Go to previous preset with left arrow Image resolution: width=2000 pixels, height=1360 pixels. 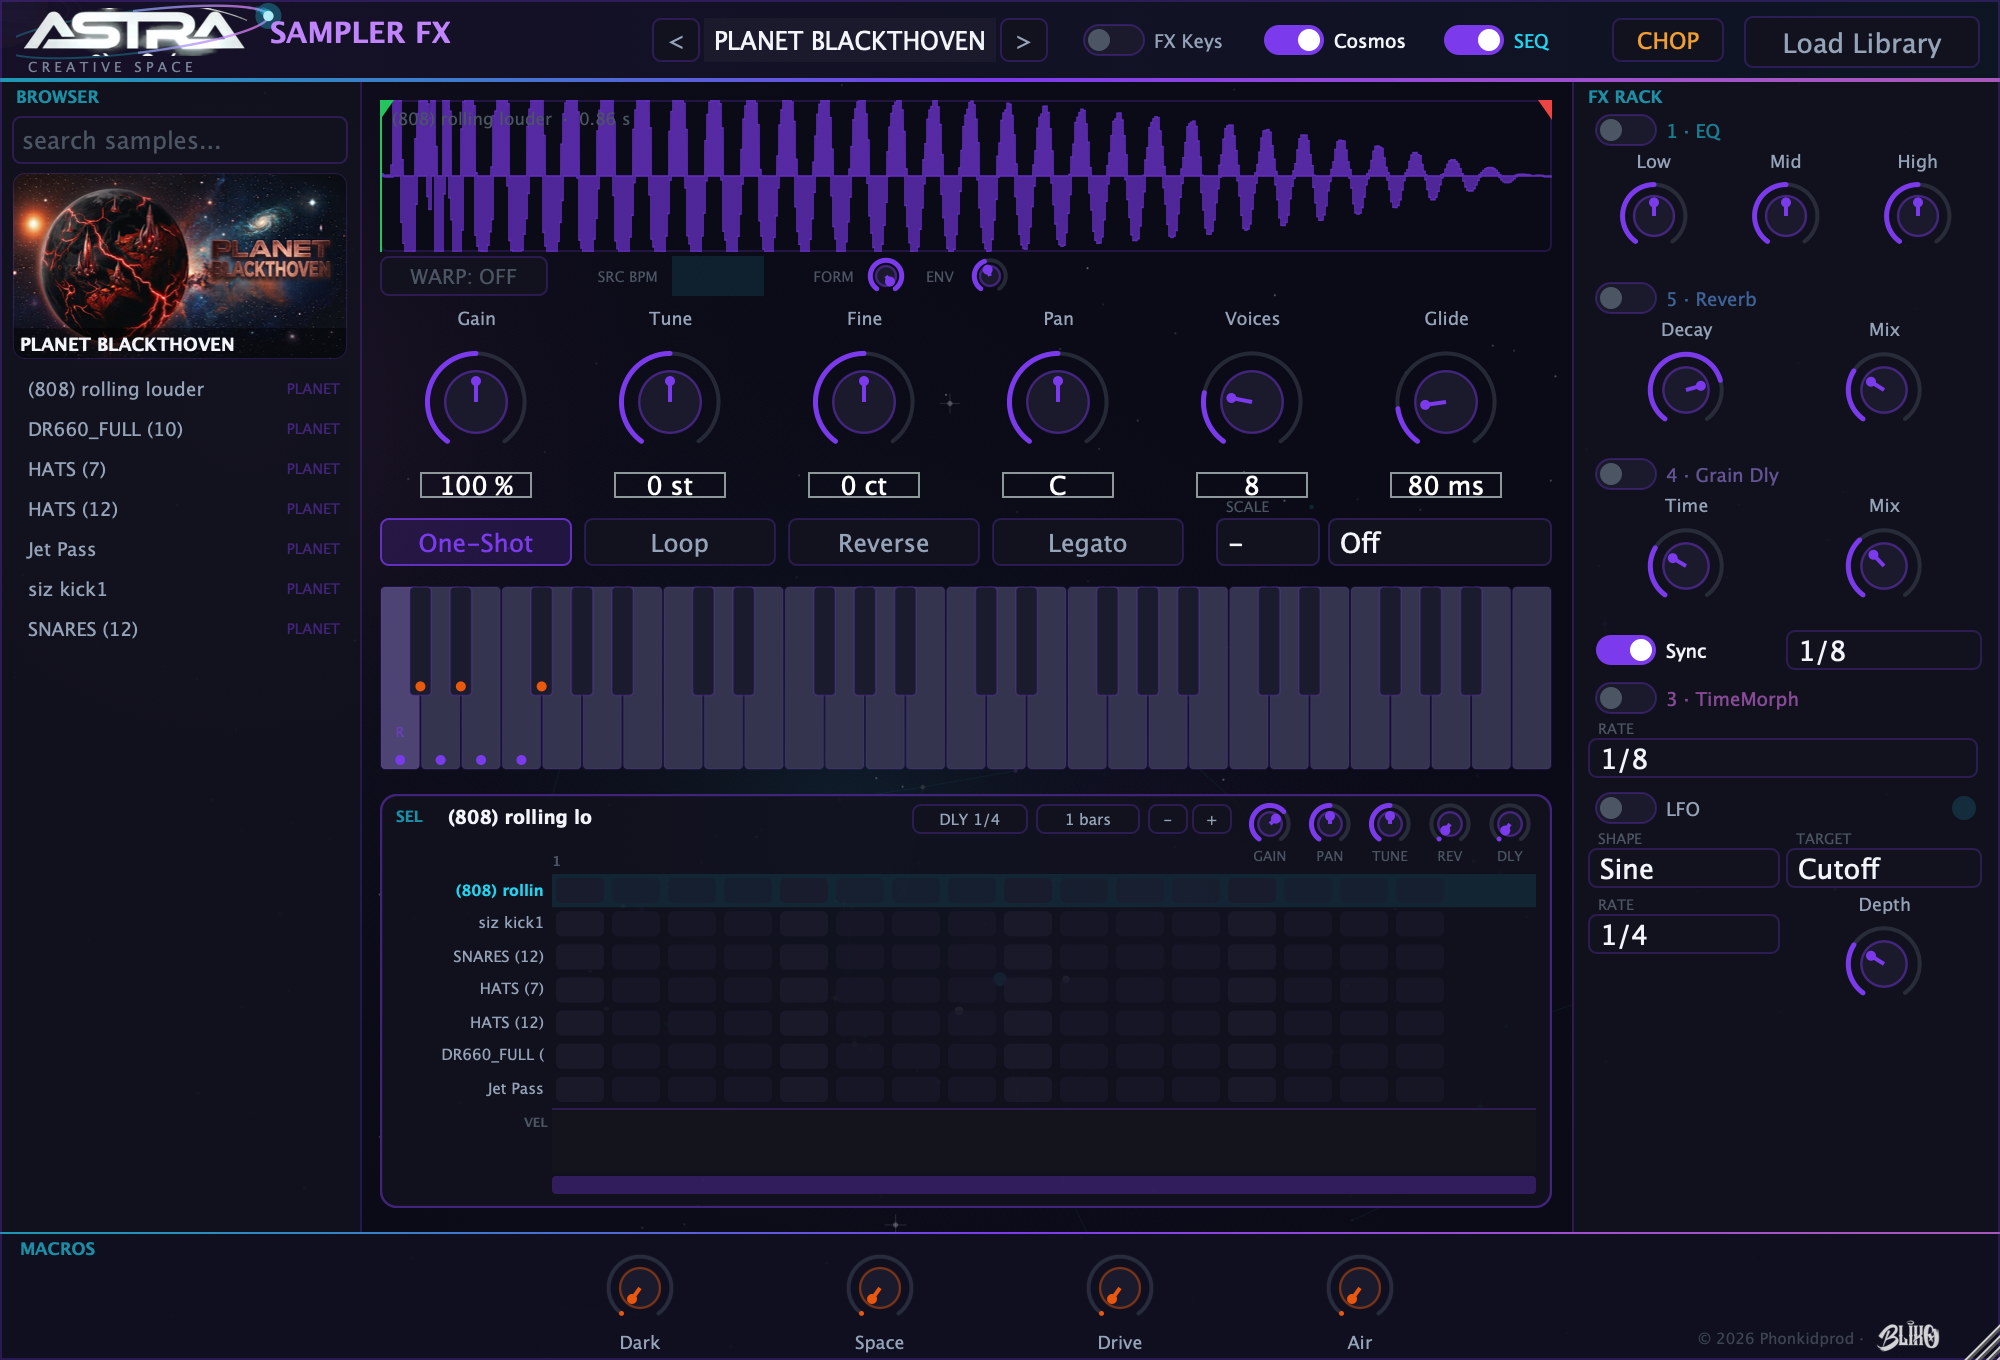coord(676,41)
